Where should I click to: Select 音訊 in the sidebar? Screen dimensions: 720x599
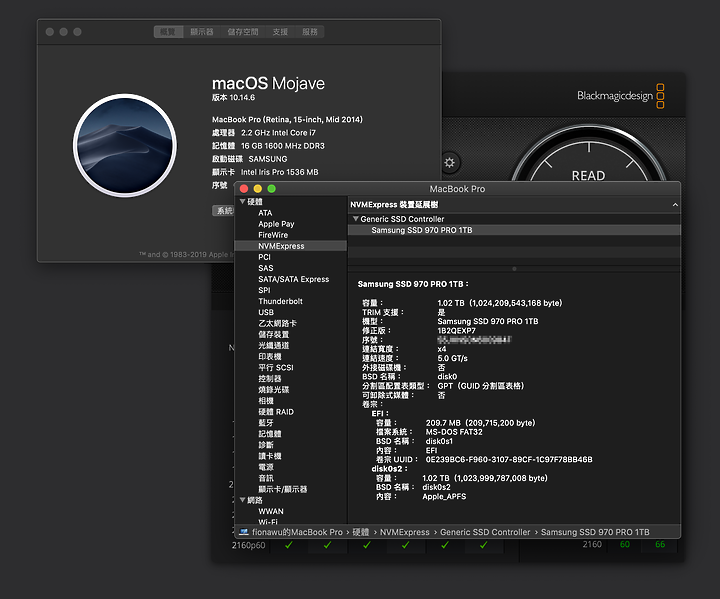coord(266,478)
